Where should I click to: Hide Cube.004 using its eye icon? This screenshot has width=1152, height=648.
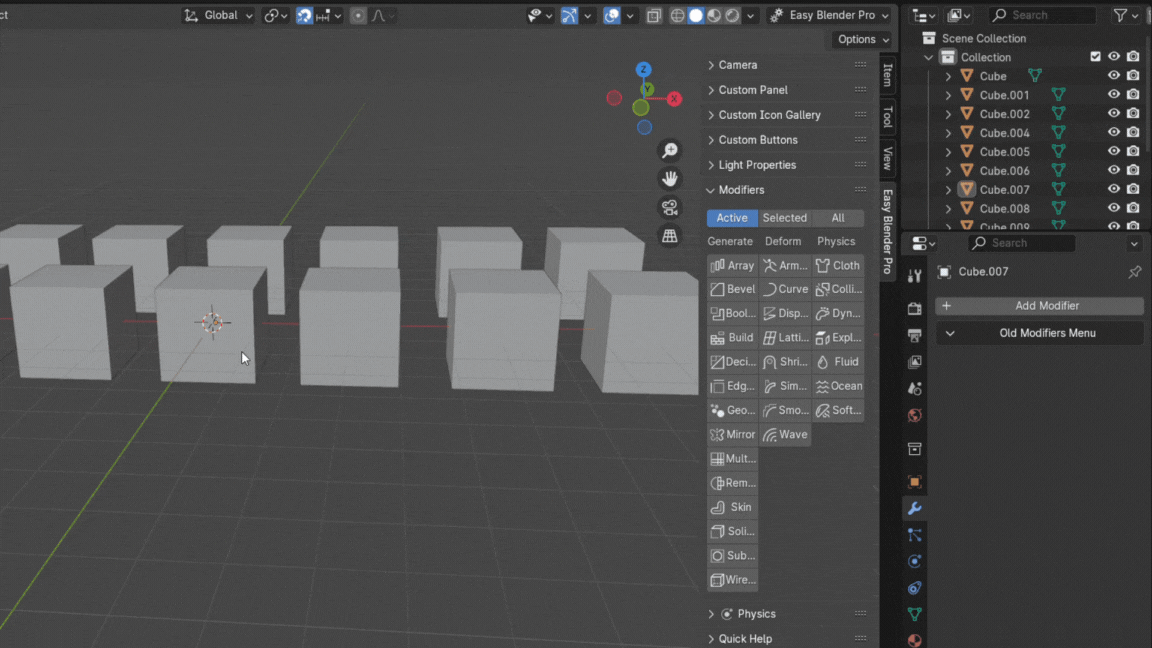pos(1113,132)
